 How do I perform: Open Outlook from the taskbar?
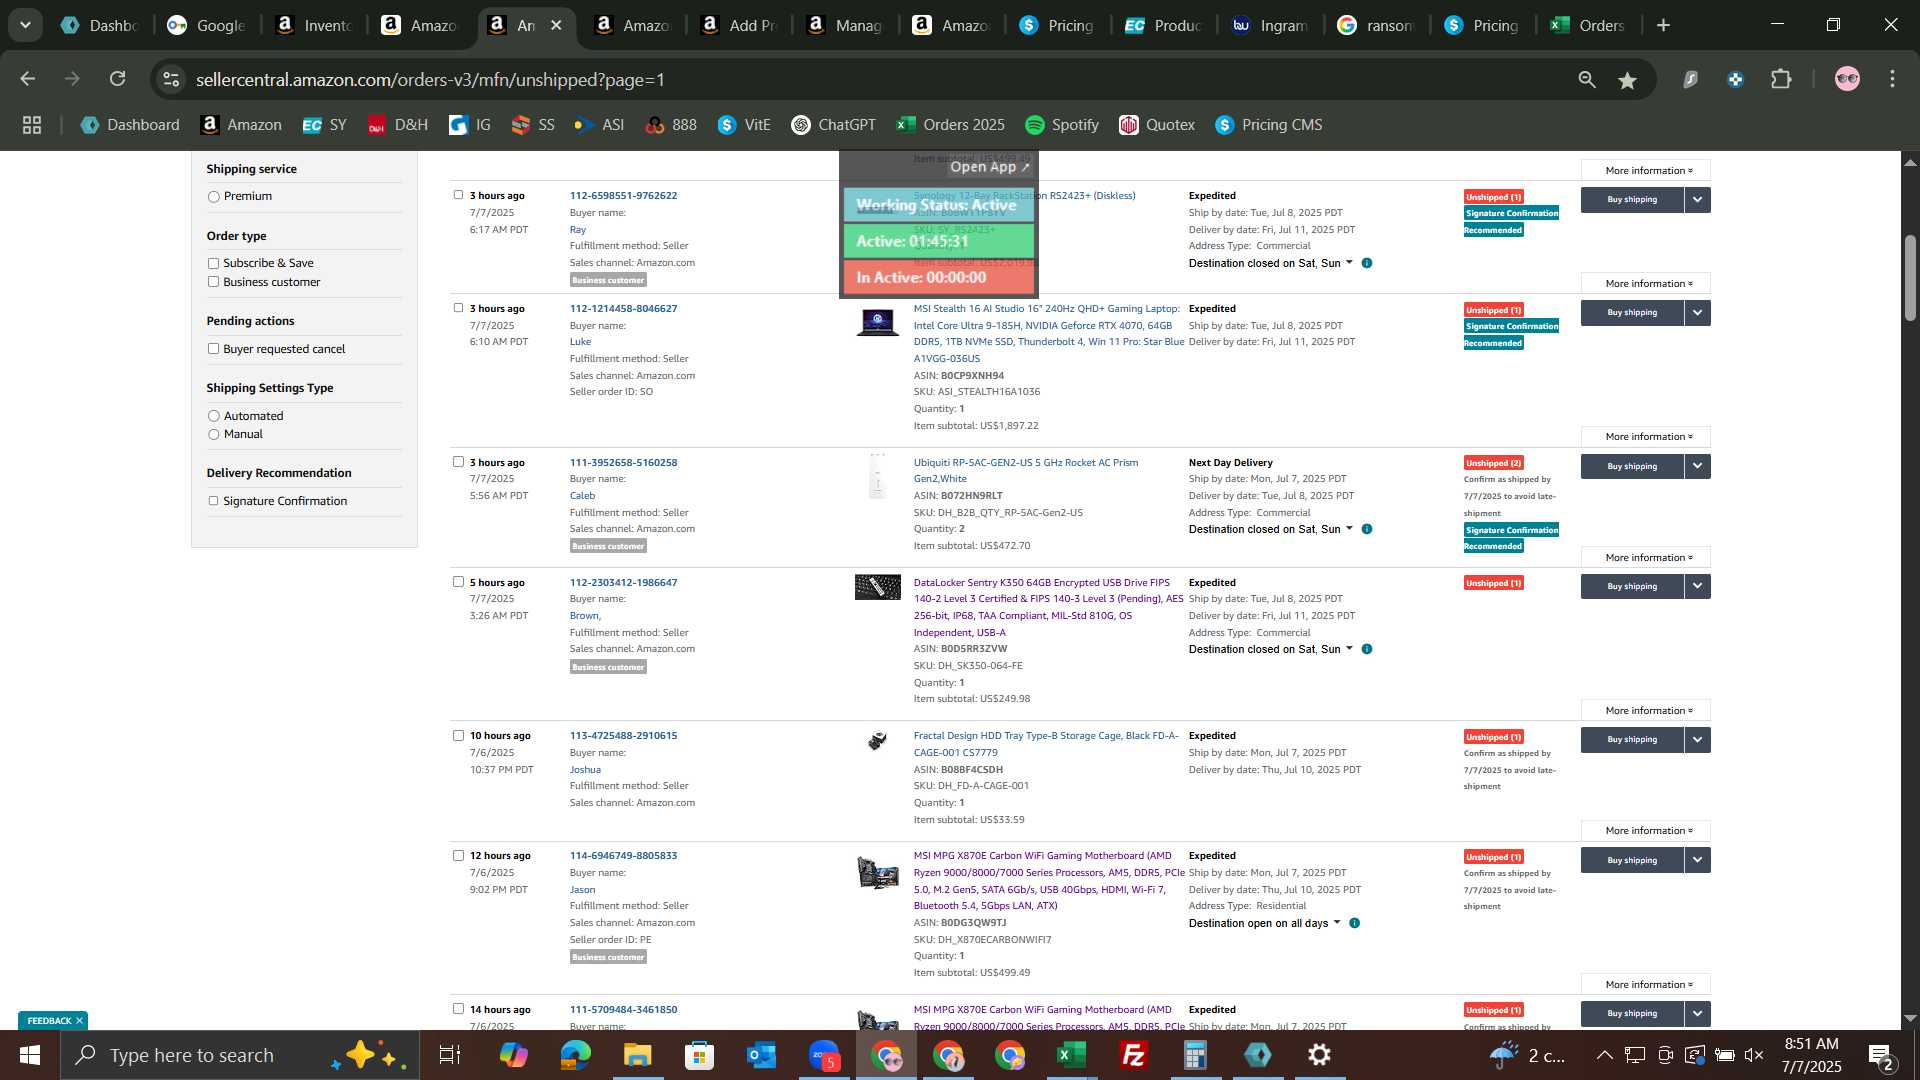tap(761, 1055)
